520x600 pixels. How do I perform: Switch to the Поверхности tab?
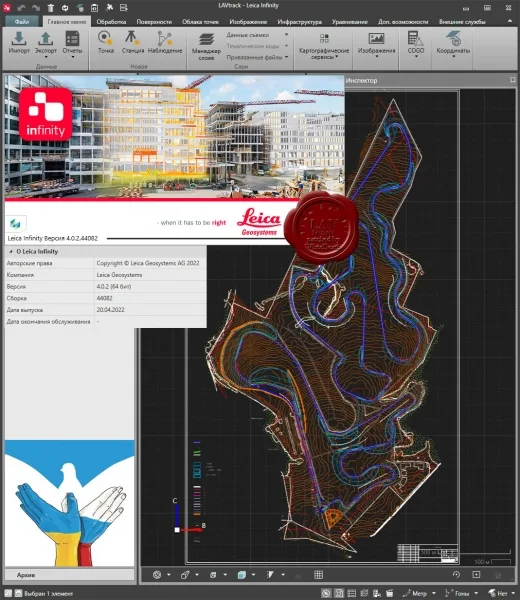[154, 22]
